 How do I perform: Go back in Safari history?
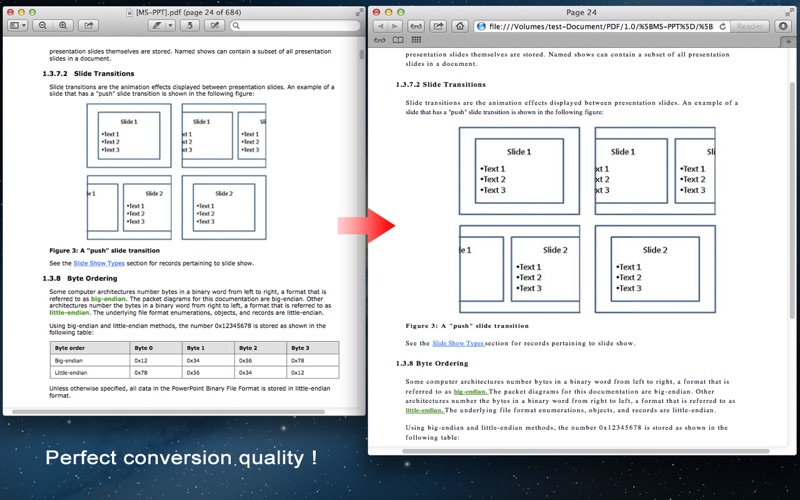[381, 26]
